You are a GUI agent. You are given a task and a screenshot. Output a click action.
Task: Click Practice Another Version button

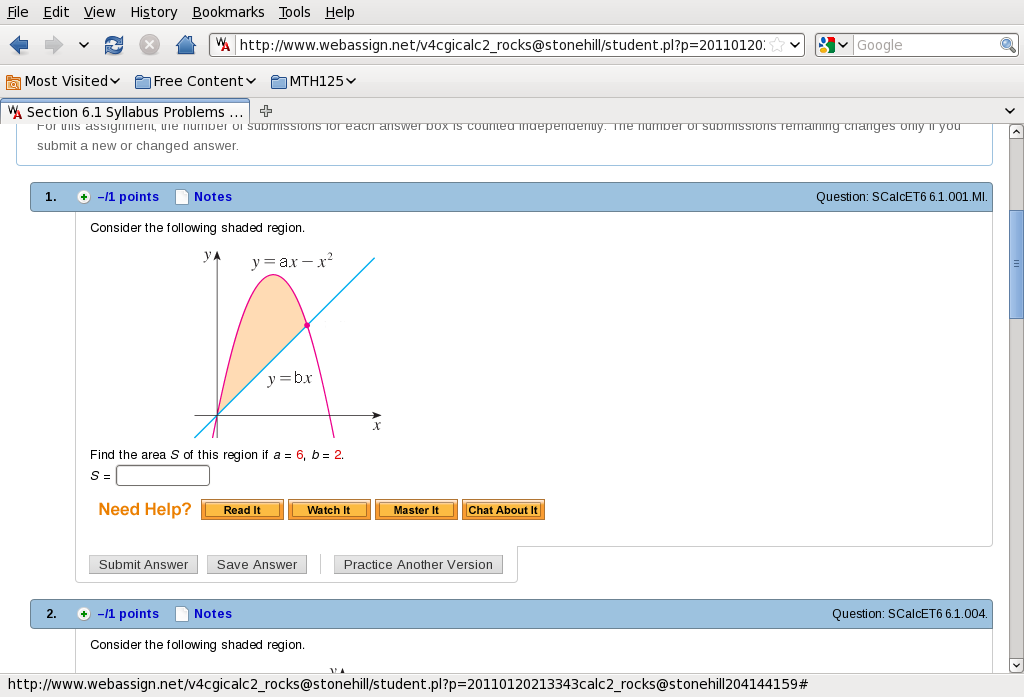click(x=418, y=565)
